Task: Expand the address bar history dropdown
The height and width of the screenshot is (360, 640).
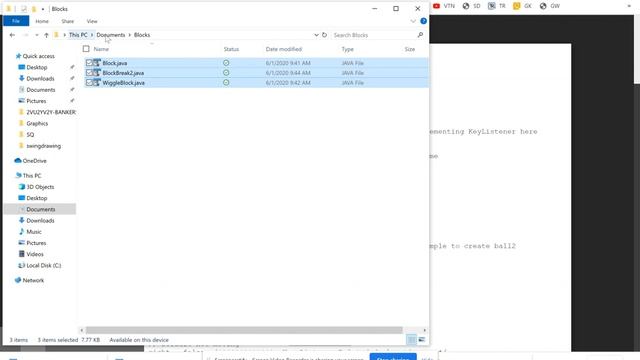Action: [x=316, y=35]
